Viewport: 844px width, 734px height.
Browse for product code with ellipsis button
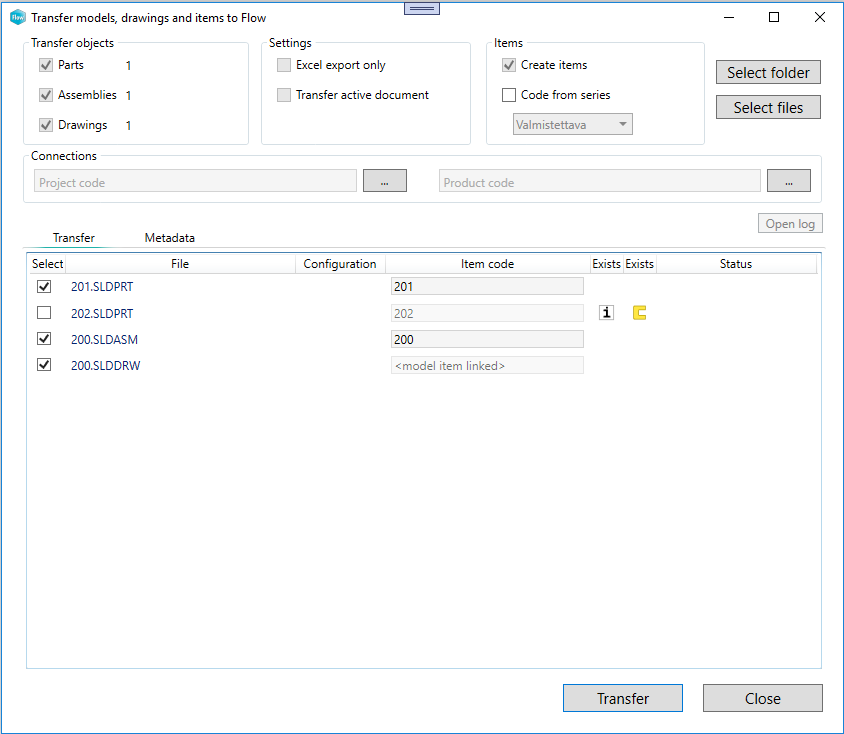(x=788, y=181)
